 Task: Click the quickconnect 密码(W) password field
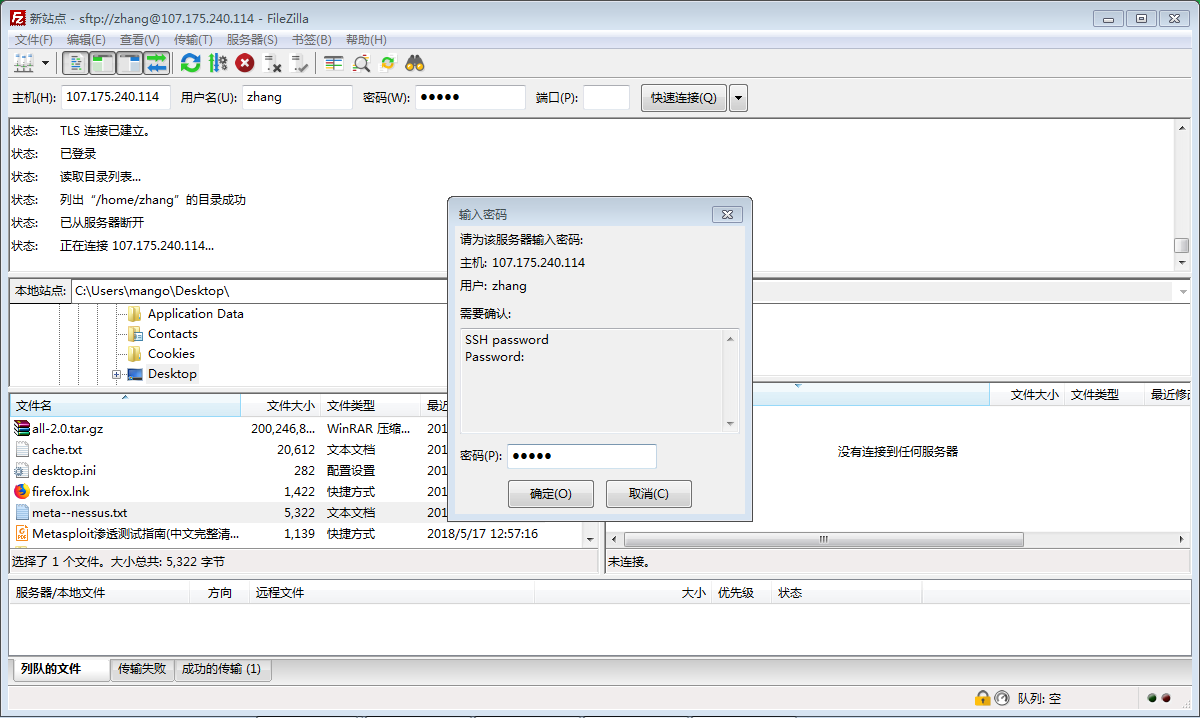point(470,97)
